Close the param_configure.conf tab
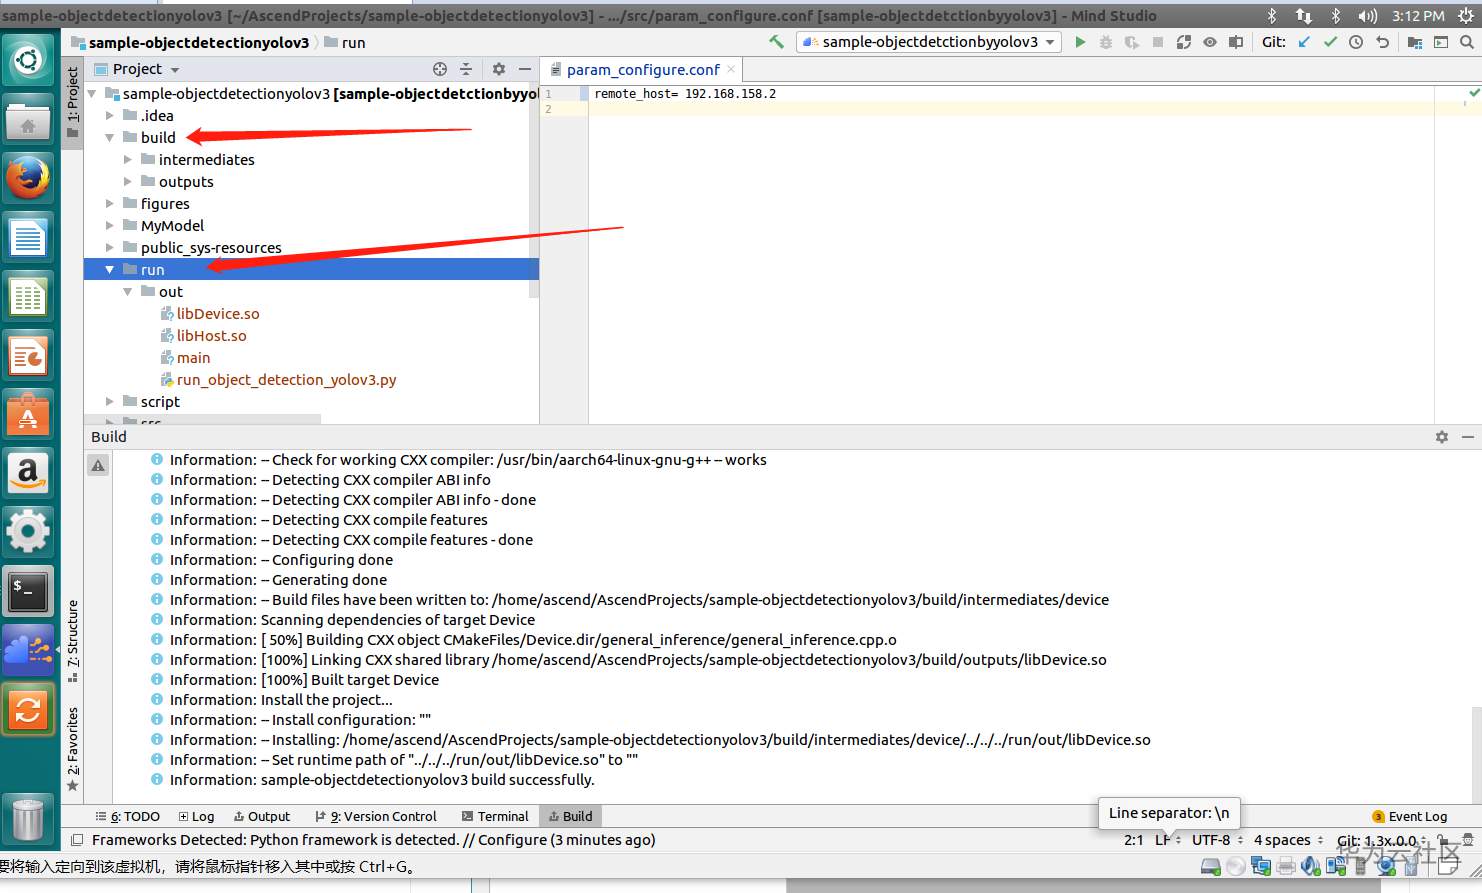 [731, 69]
